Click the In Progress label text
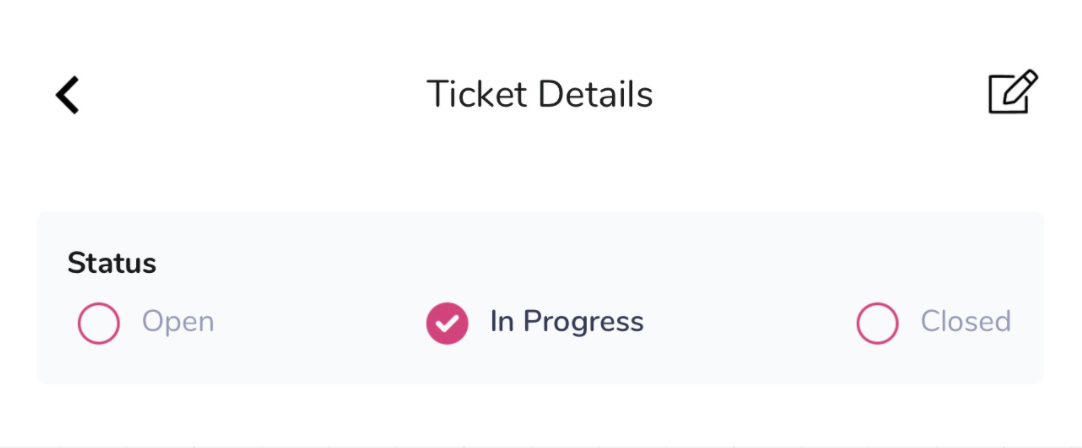The width and height of the screenshot is (1082, 448). (567, 322)
